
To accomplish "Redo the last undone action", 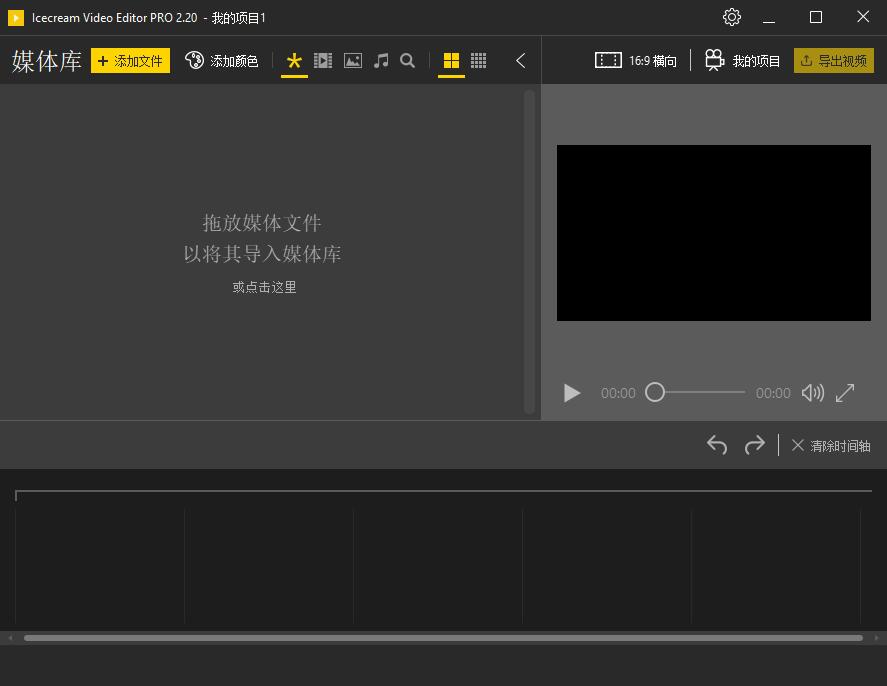I will point(755,445).
